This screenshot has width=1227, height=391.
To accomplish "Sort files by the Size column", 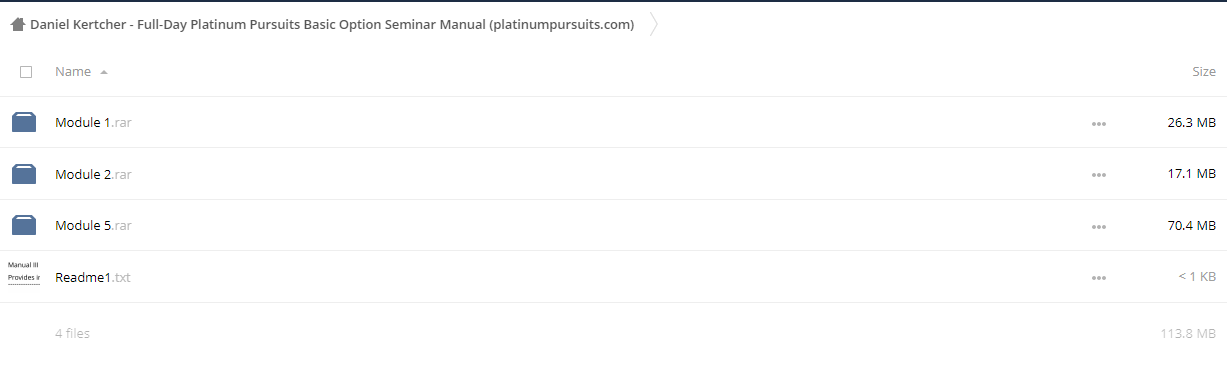I will 1204,72.
